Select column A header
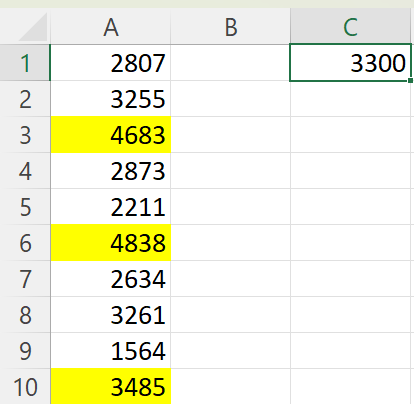414x404 pixels. 111,27
